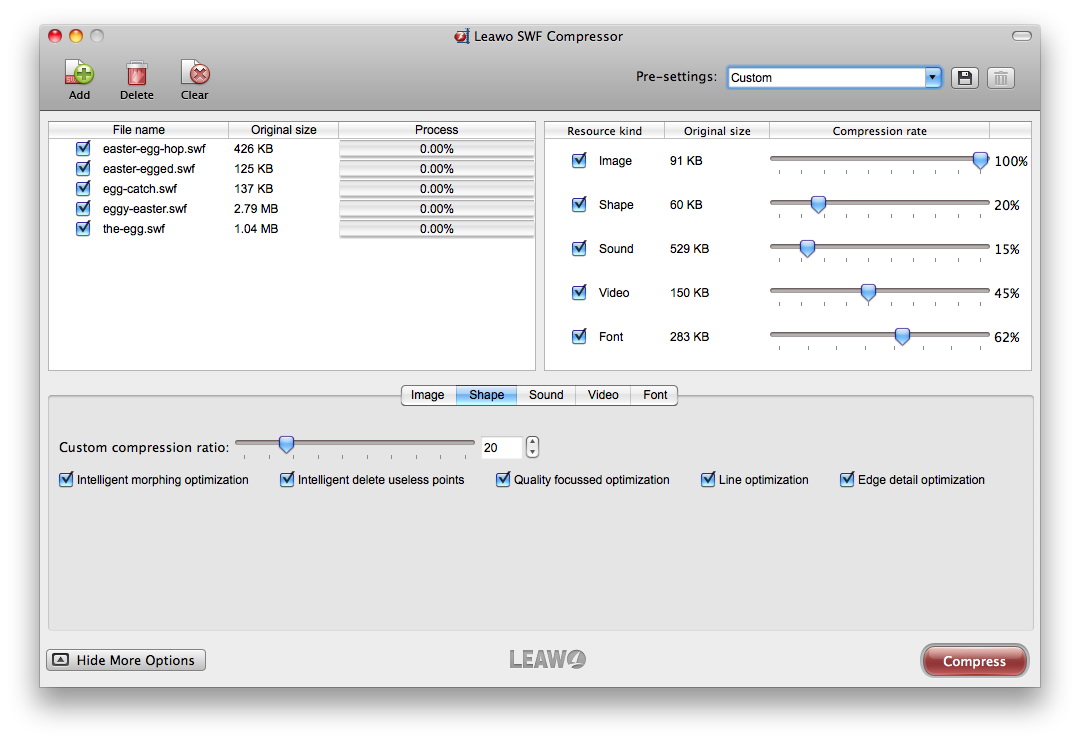Select the eggy-easter.swf file name

coord(145,209)
